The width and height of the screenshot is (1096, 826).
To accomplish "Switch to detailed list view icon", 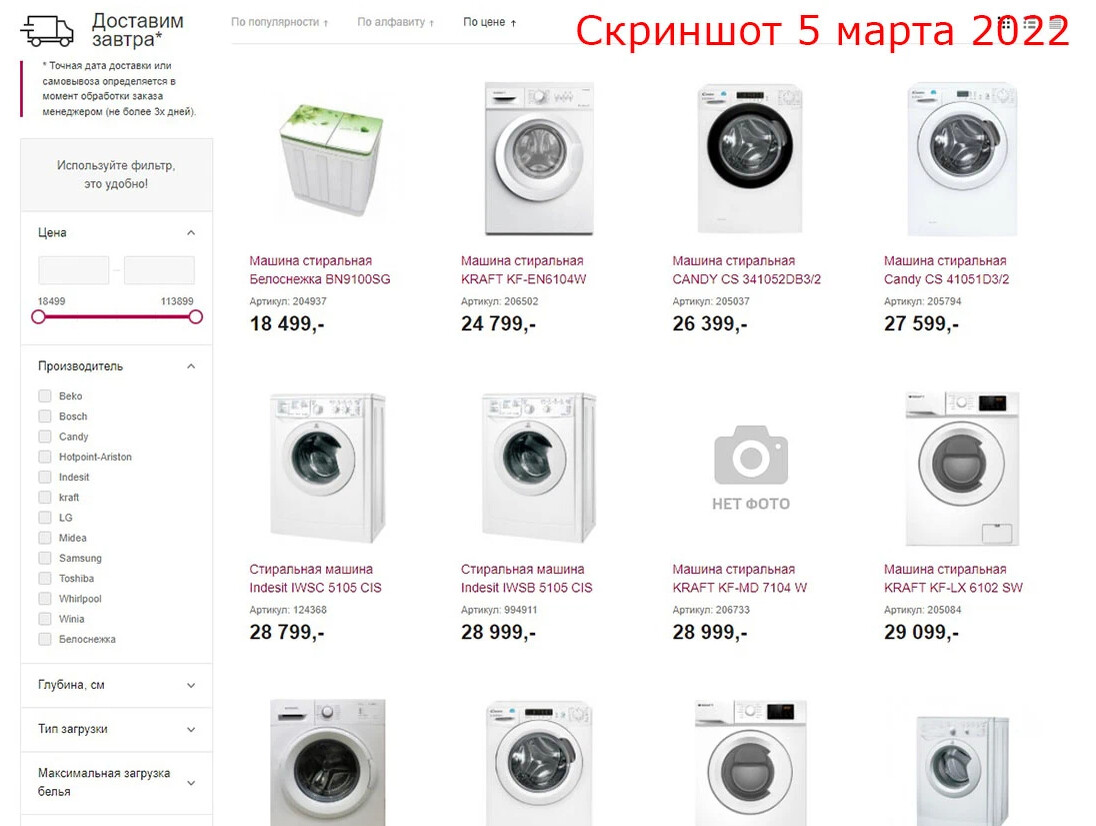I will [x=1030, y=24].
